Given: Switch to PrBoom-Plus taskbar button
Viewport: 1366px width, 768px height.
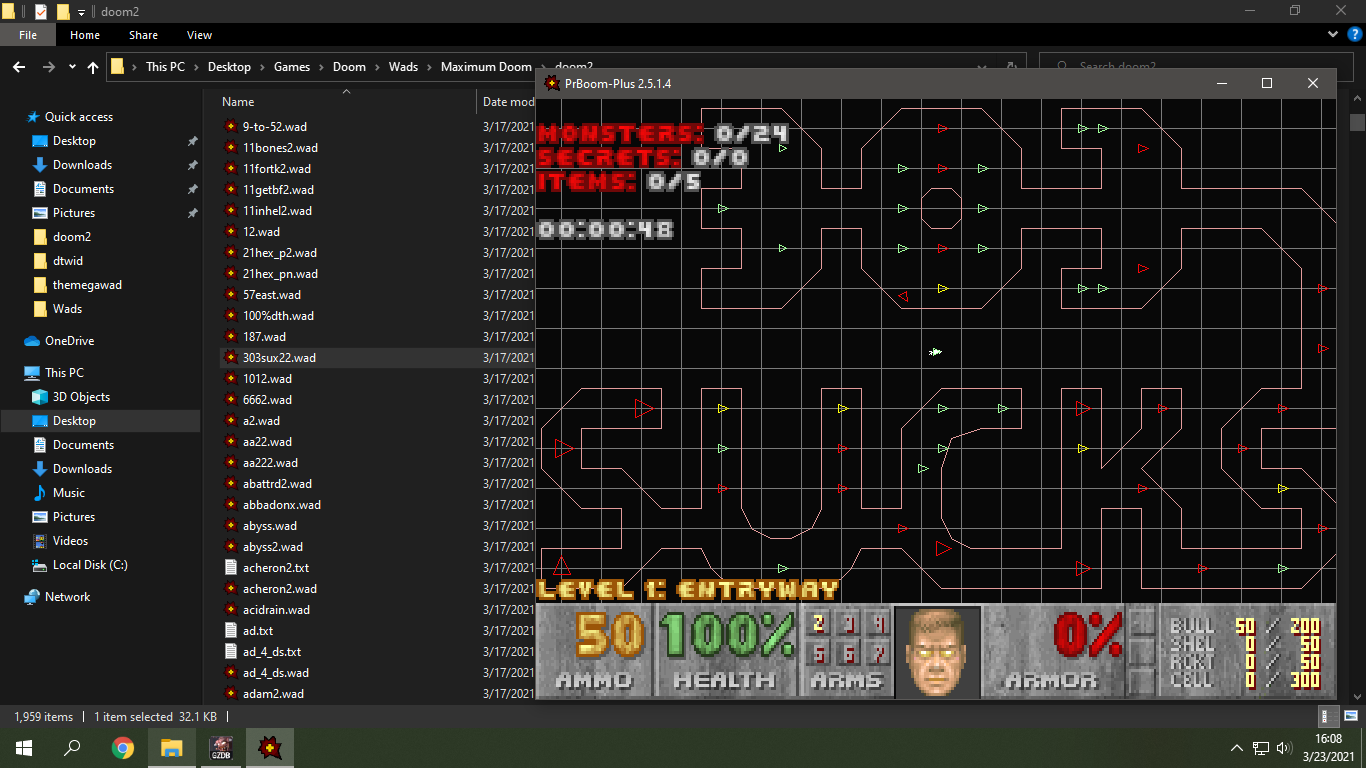Looking at the screenshot, I should 269,747.
